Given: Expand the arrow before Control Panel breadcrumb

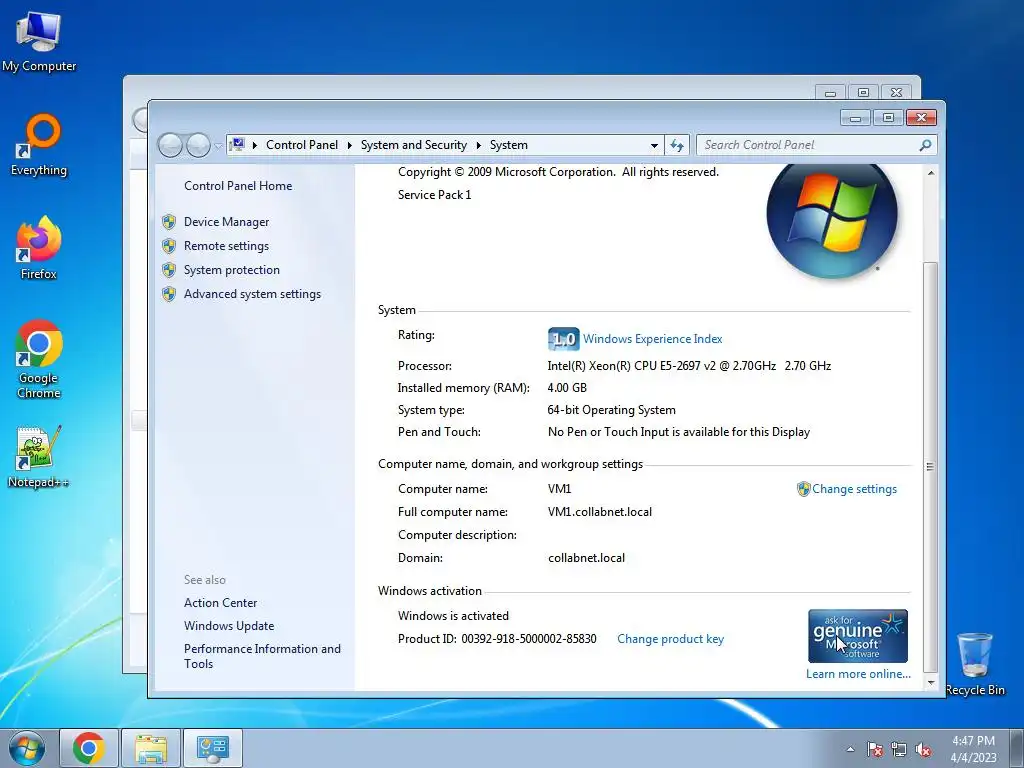Looking at the screenshot, I should pyautogui.click(x=255, y=145).
